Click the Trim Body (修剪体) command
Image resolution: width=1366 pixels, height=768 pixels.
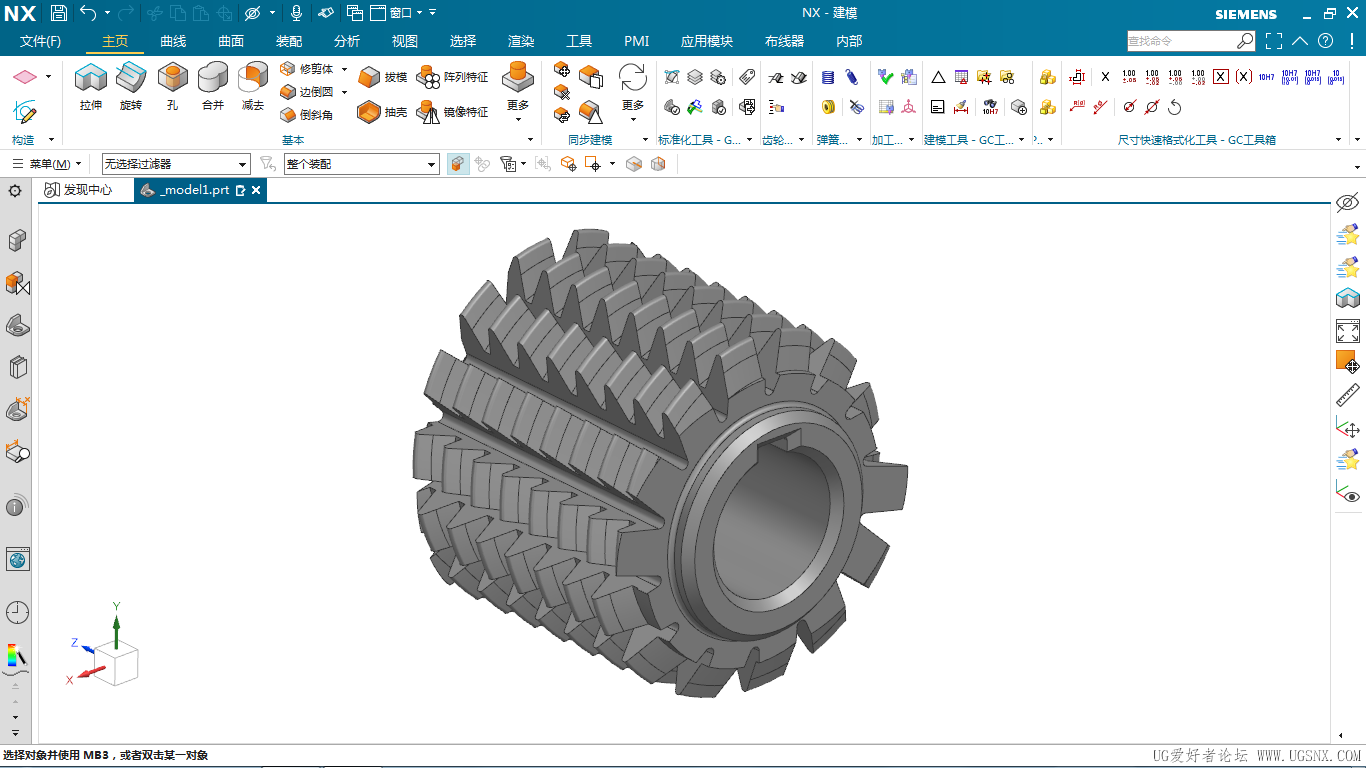307,69
